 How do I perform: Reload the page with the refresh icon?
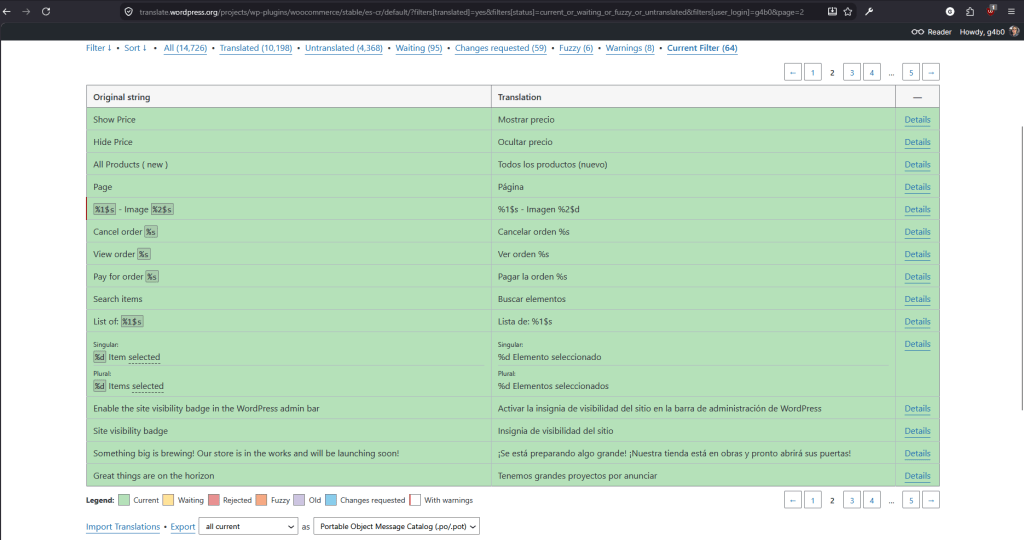tap(46, 12)
